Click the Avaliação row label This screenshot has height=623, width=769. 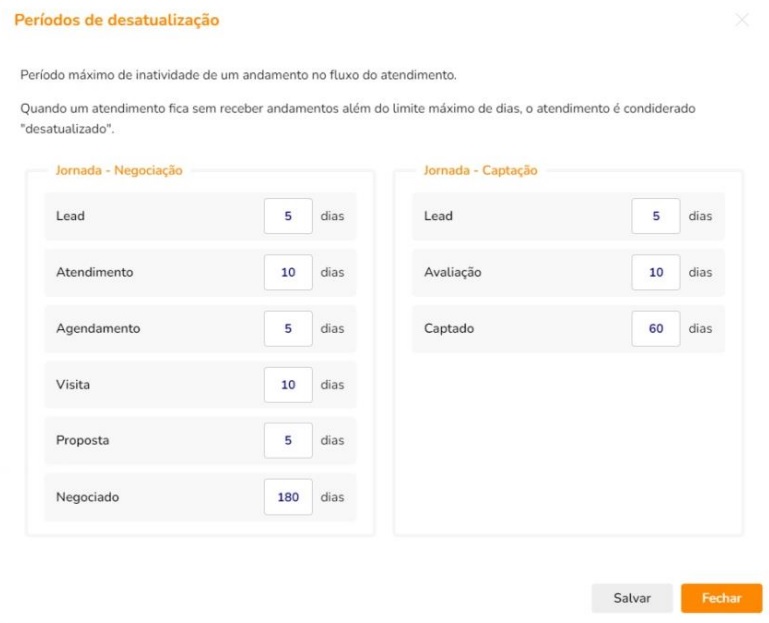tap(453, 272)
